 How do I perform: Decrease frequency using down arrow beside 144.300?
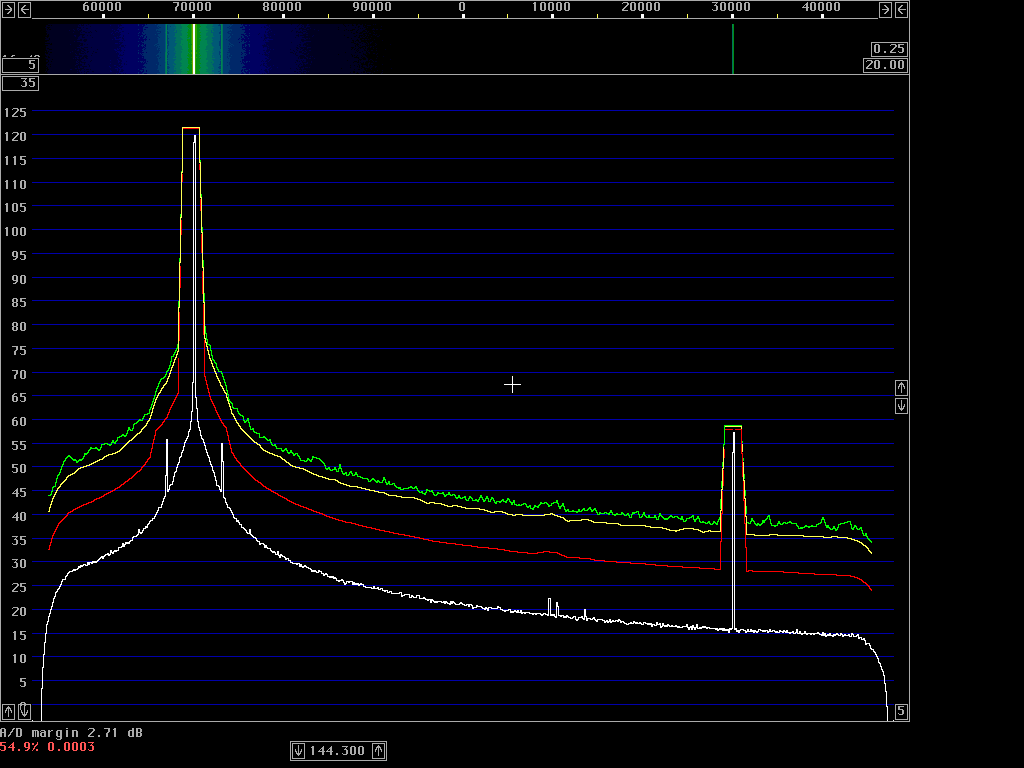coord(298,751)
